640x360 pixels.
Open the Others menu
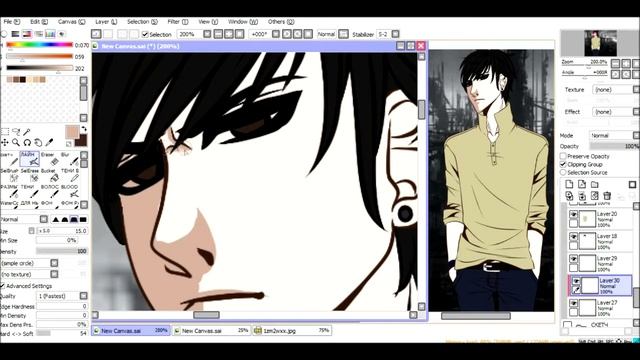[281, 22]
